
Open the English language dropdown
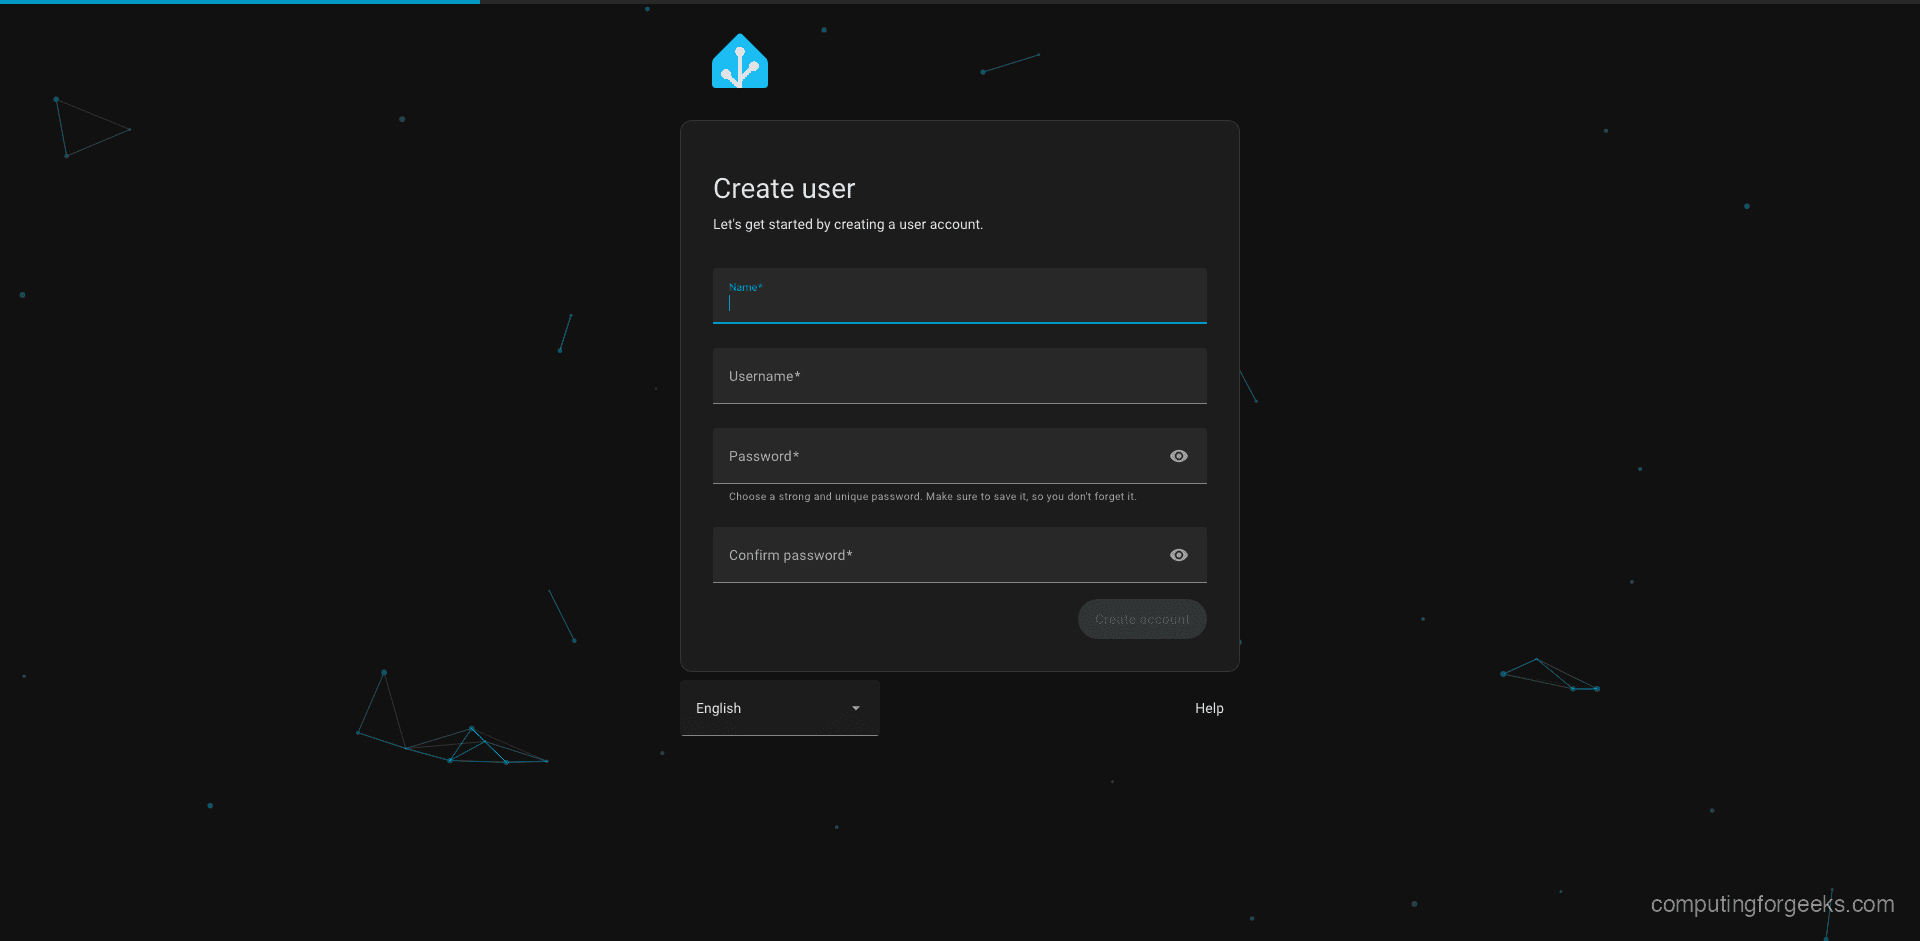(x=780, y=708)
